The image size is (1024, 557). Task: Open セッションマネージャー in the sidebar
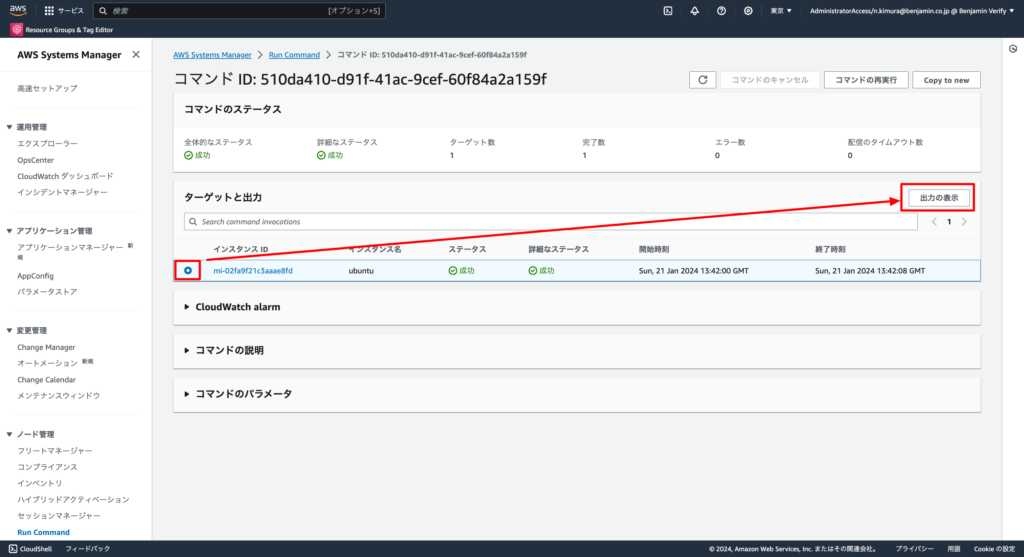click(x=59, y=516)
